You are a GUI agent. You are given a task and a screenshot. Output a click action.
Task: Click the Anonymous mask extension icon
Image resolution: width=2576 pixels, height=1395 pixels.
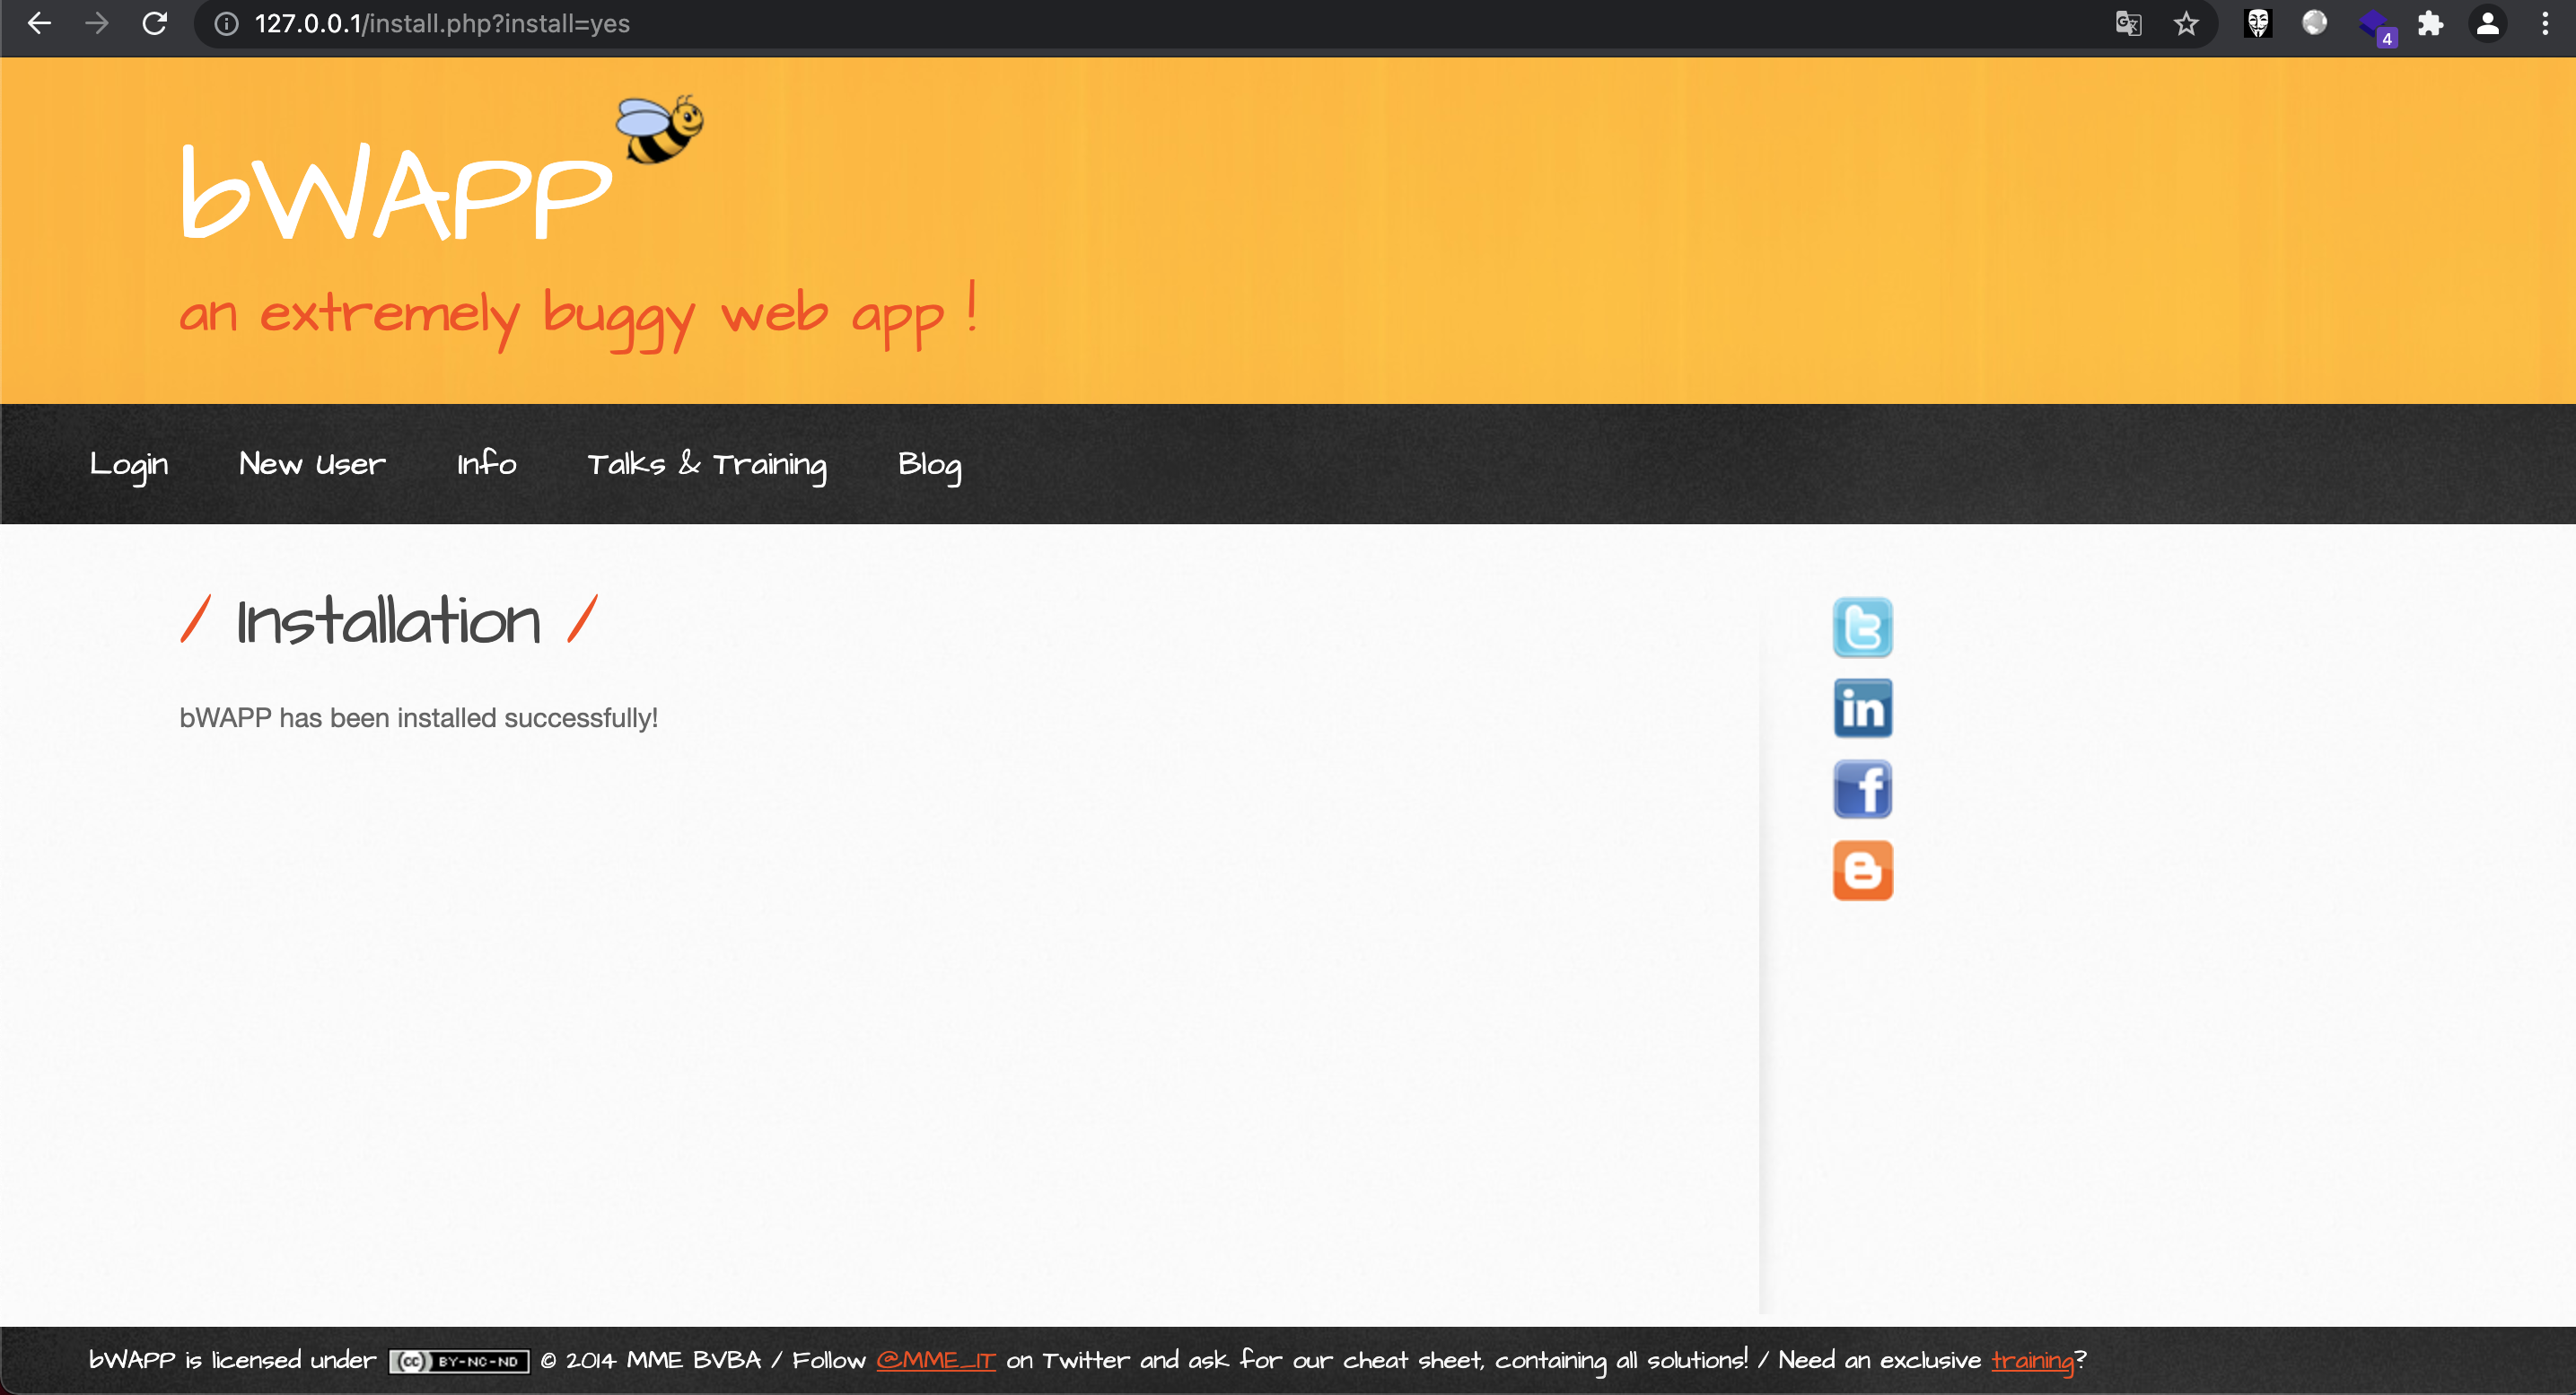(2257, 23)
